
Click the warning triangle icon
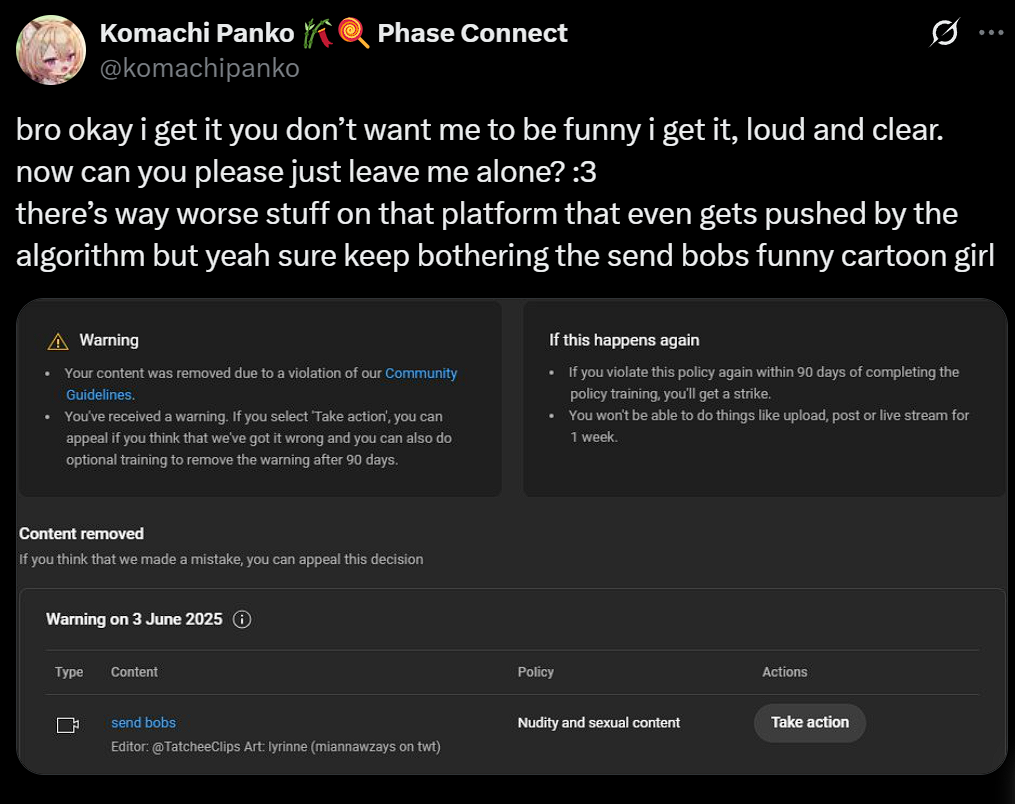[x=58, y=341]
